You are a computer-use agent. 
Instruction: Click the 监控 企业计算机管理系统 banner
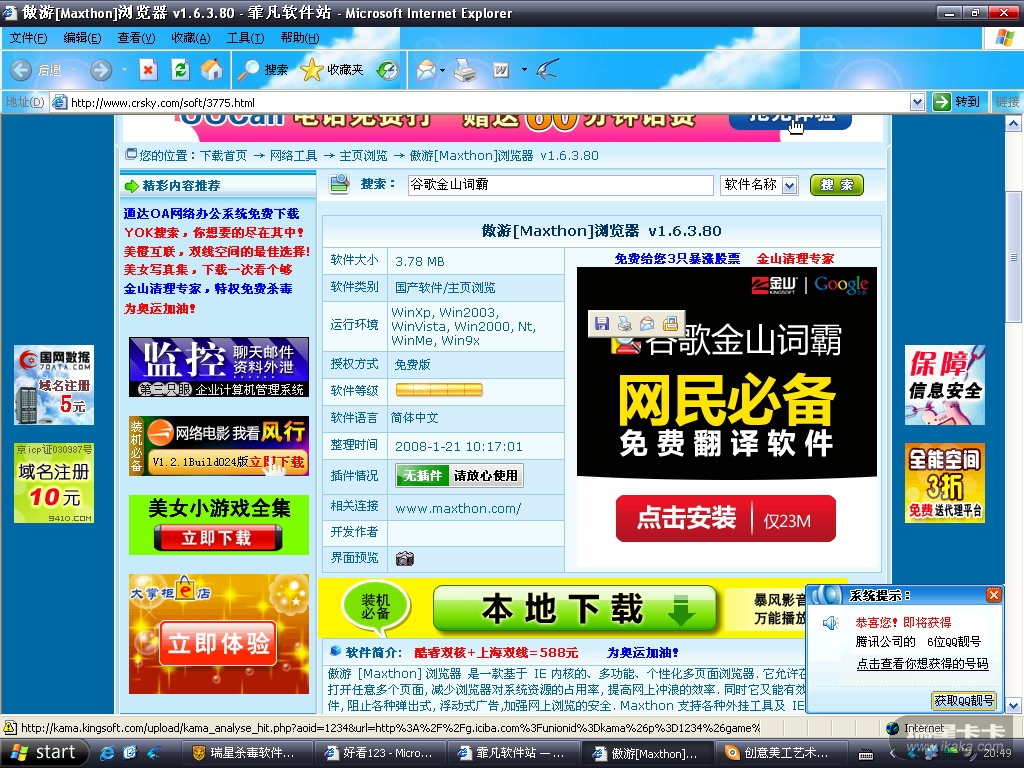[x=219, y=367]
